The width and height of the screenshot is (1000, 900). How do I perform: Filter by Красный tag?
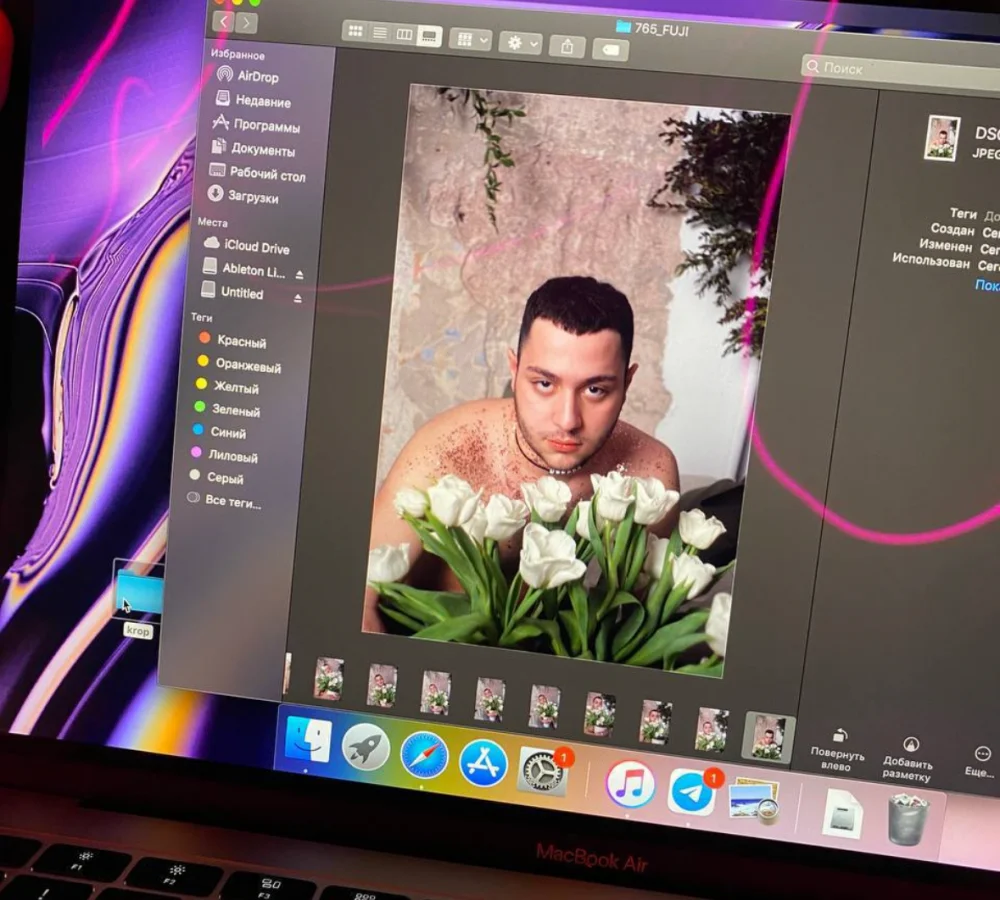(232, 340)
